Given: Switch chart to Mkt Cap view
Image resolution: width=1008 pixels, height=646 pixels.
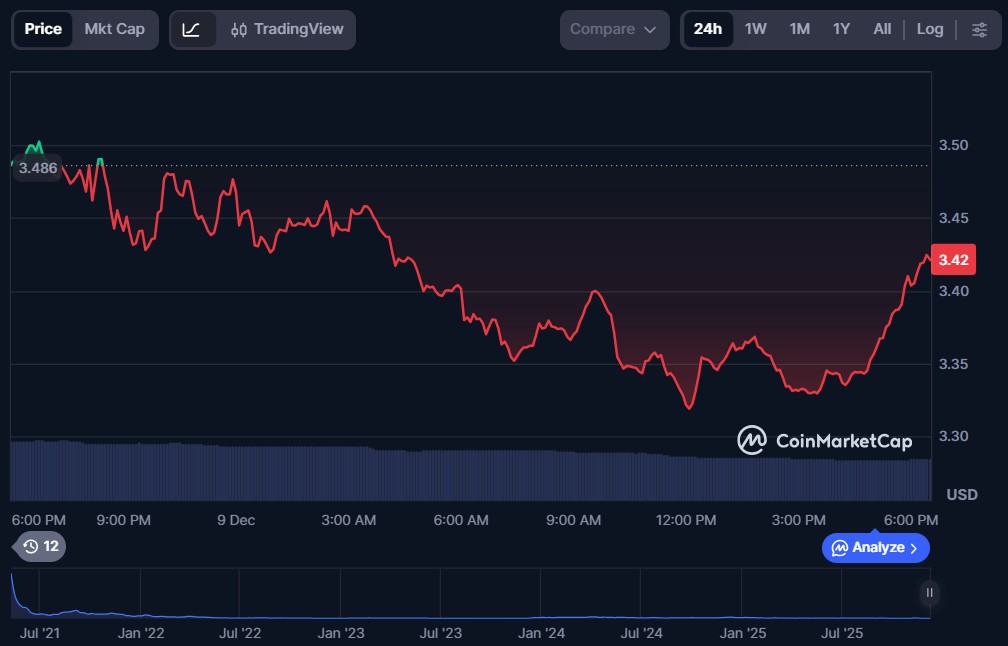Looking at the screenshot, I should (x=114, y=29).
